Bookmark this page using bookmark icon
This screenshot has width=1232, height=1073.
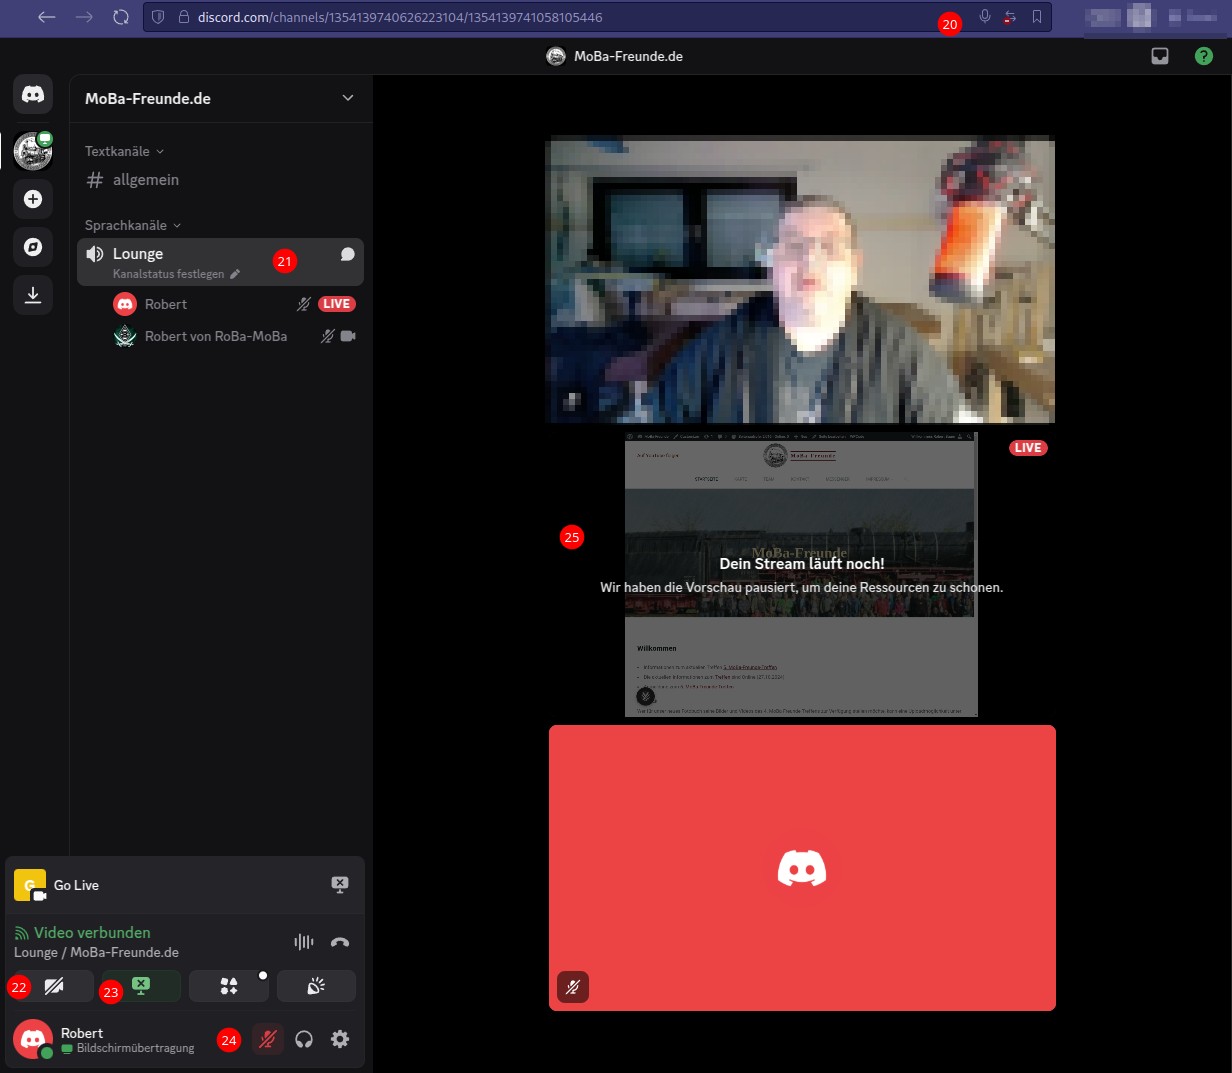(x=1037, y=17)
